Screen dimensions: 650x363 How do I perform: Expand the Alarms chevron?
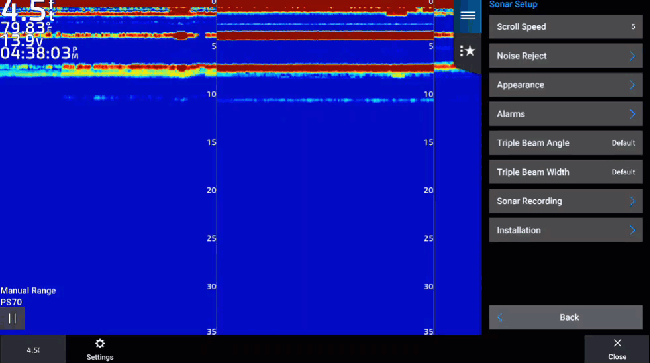coord(632,114)
